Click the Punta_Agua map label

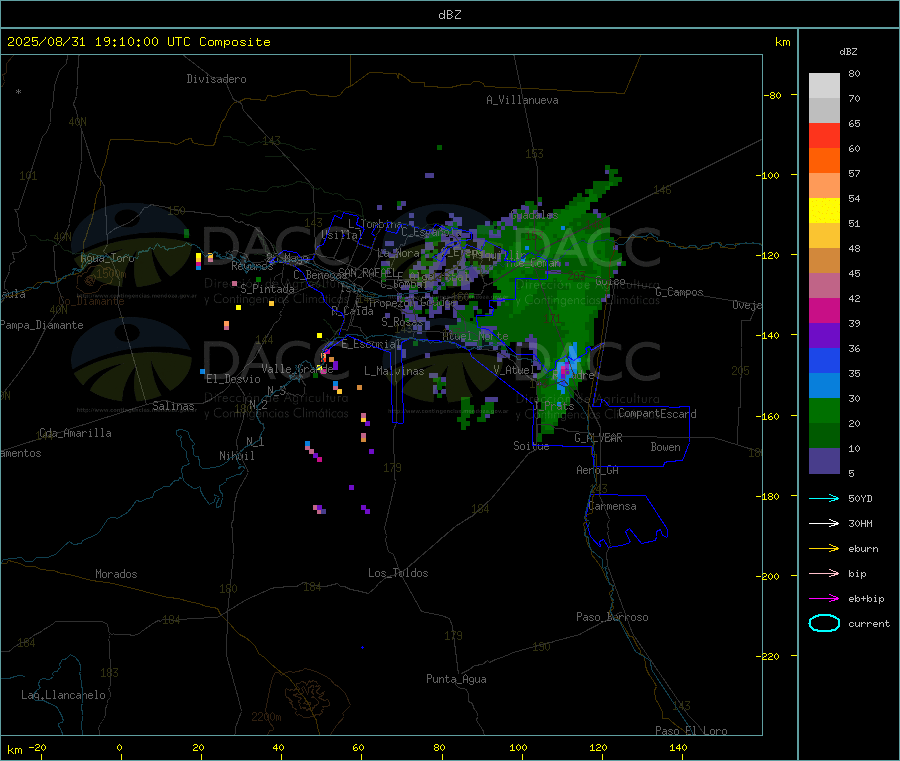coord(456,680)
